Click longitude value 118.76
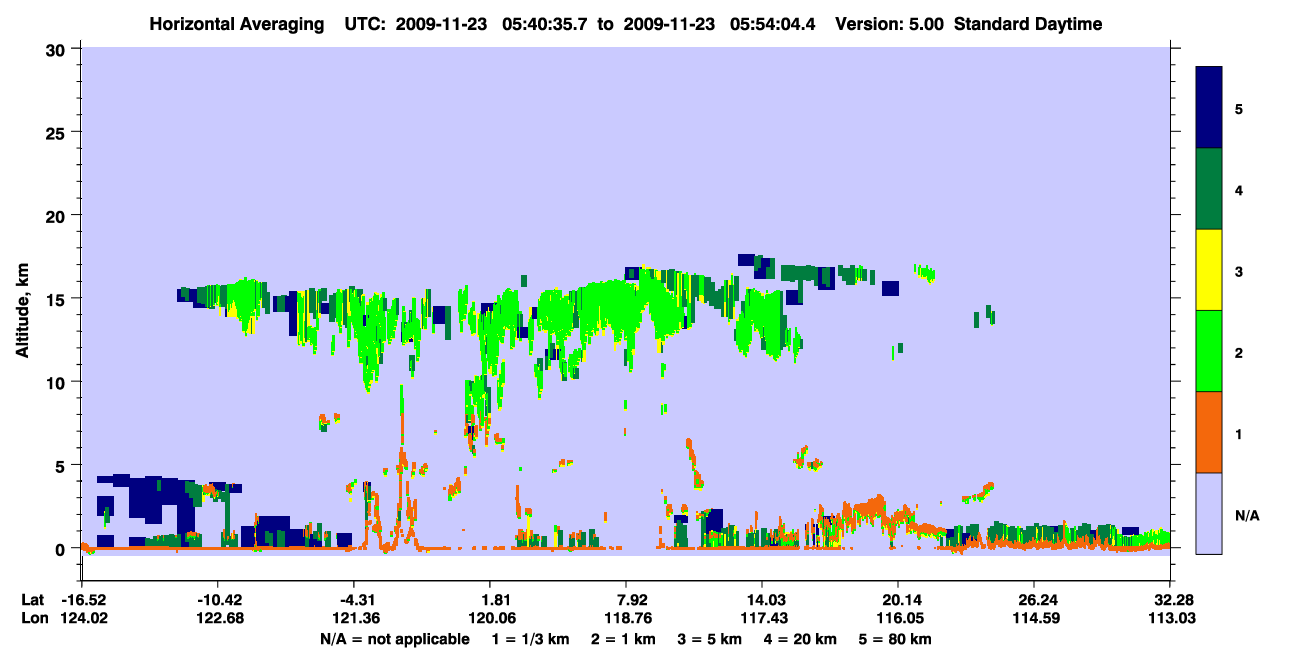Screen dimensions: 1300x667 click(626, 618)
